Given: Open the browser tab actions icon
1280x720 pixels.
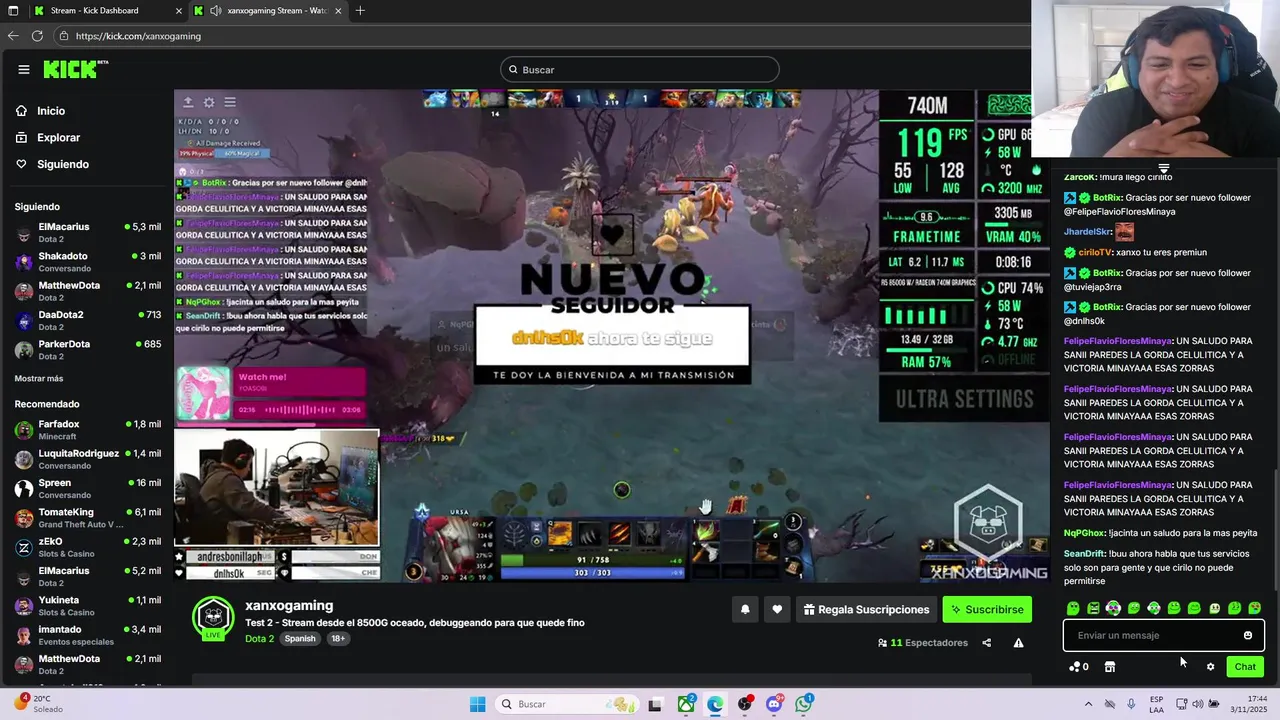Looking at the screenshot, I should (x=13, y=10).
